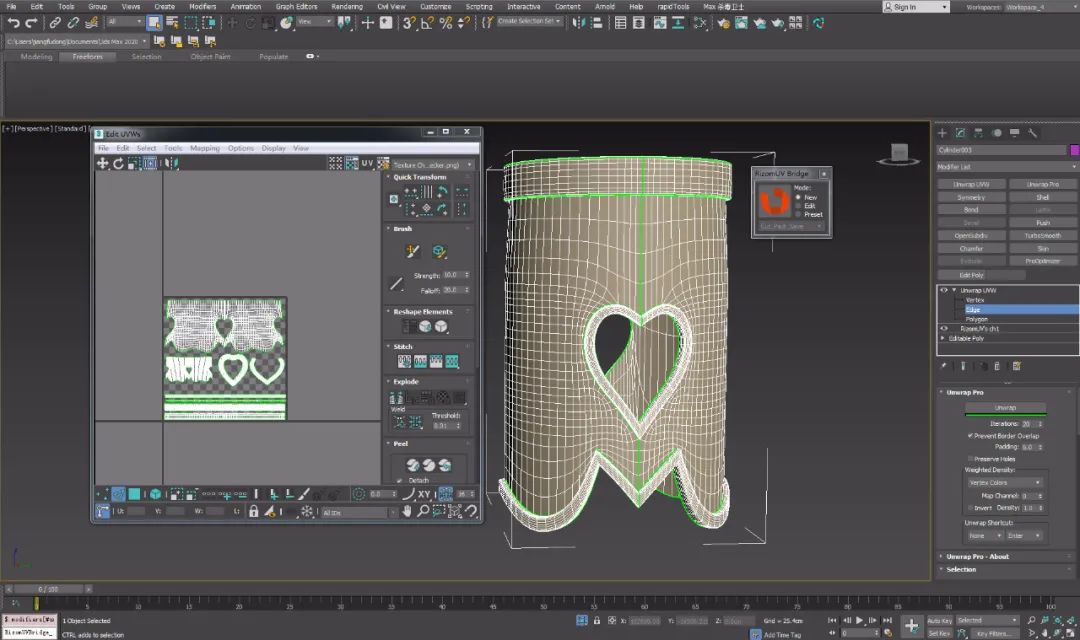Open the Vertex Colors density dropdown
The height and width of the screenshot is (640, 1080).
click(x=1005, y=482)
